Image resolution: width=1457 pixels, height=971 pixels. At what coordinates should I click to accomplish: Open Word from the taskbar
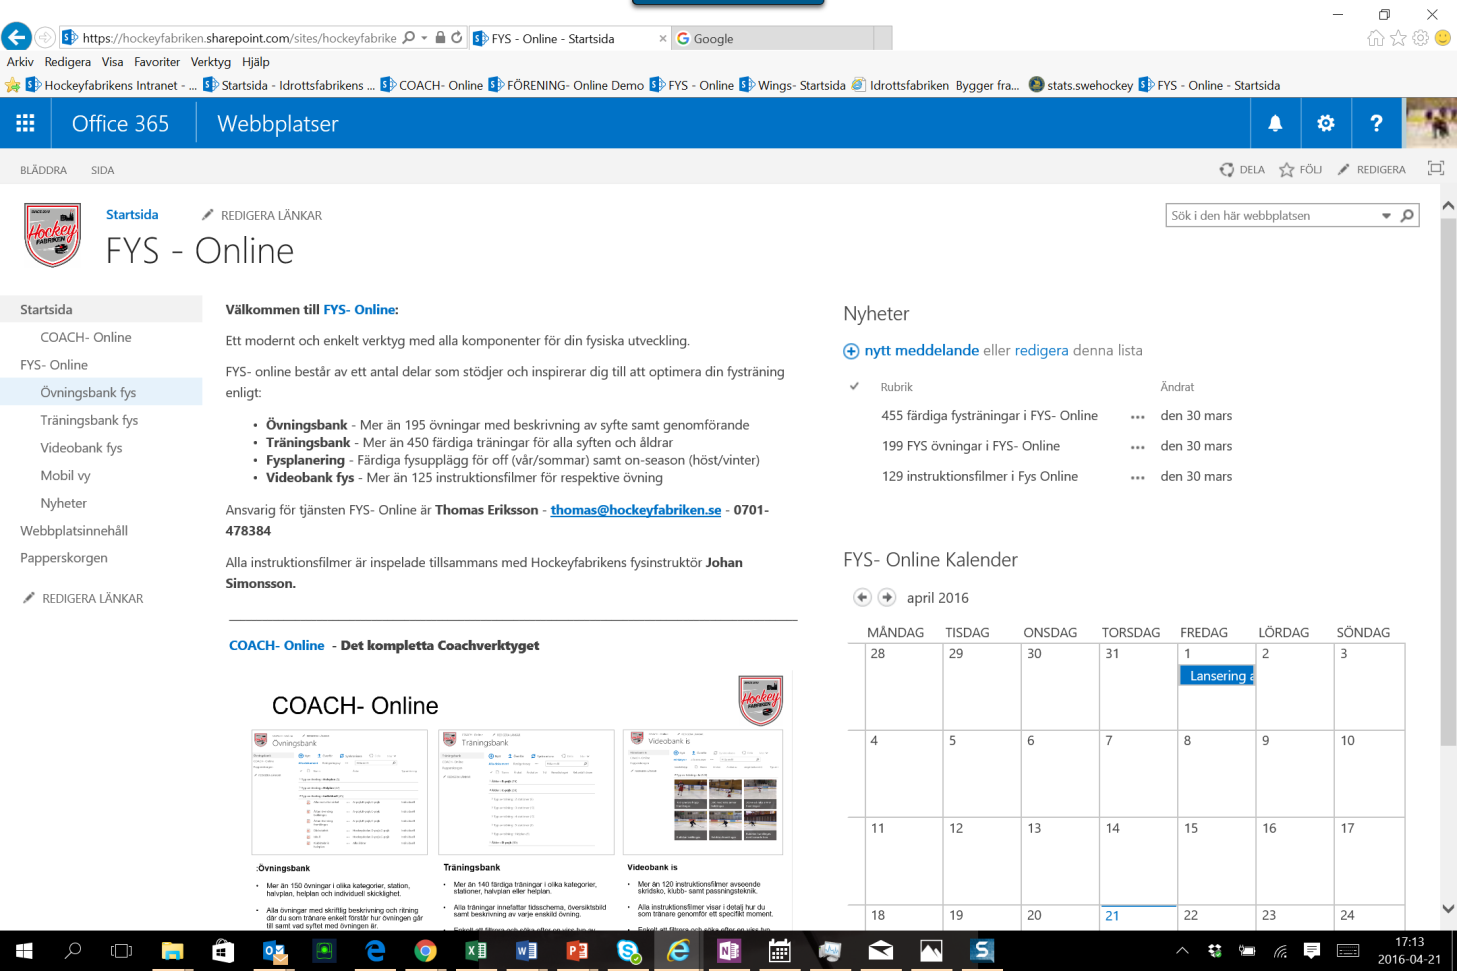[527, 950]
